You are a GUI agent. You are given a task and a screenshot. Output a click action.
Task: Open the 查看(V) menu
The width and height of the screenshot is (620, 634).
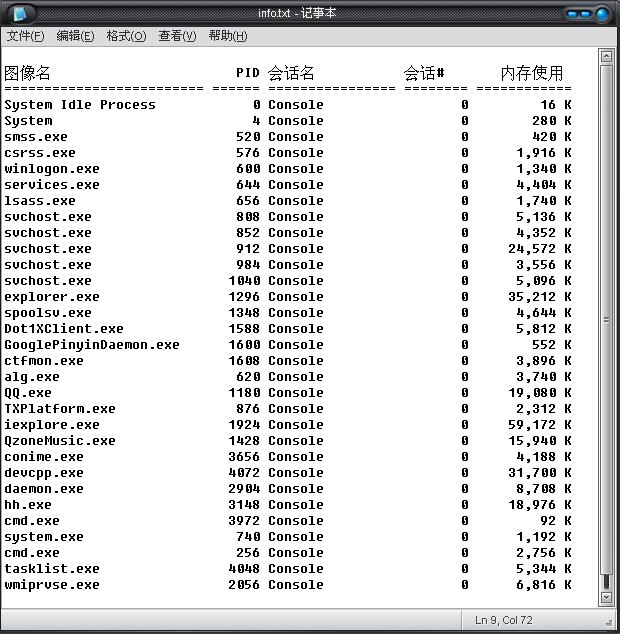[177, 36]
